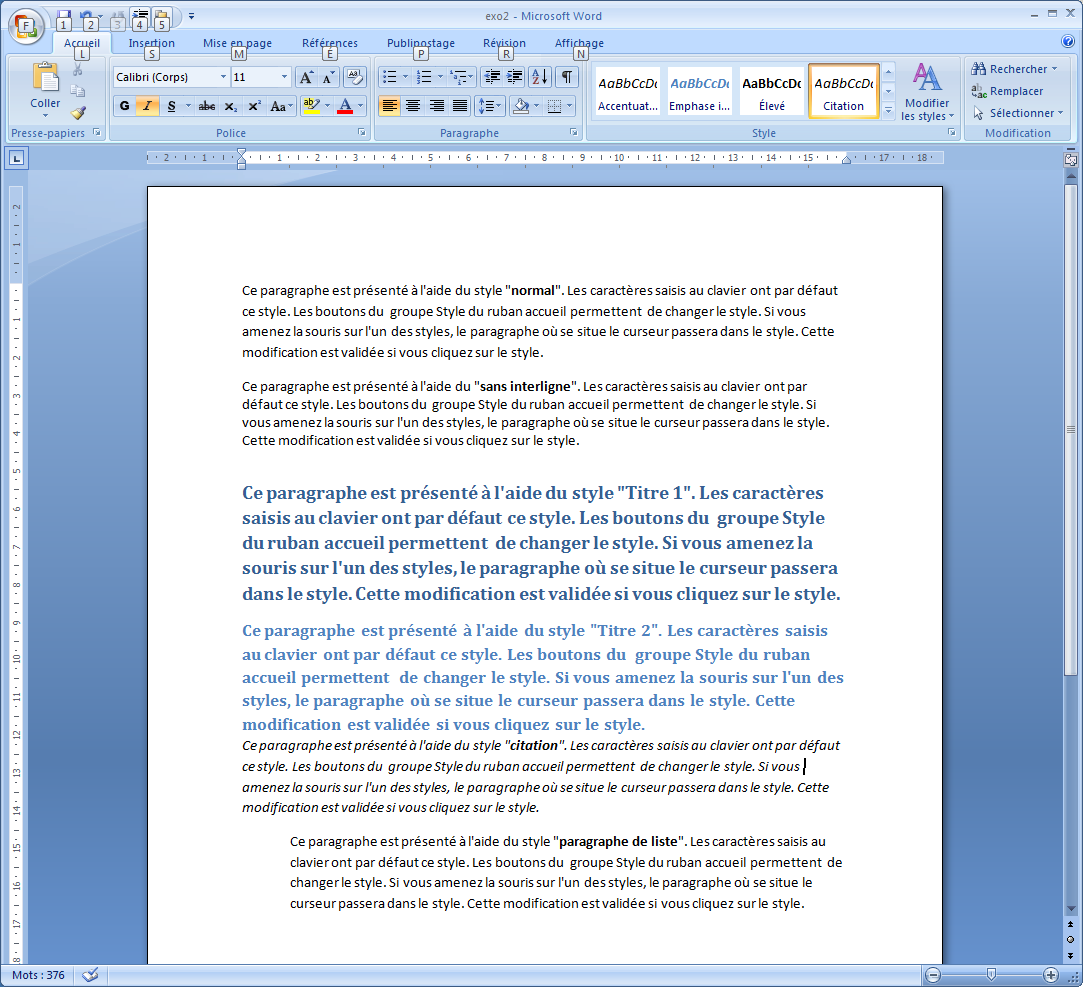
Task: Open Word help with the question mark
Action: [x=1068, y=41]
